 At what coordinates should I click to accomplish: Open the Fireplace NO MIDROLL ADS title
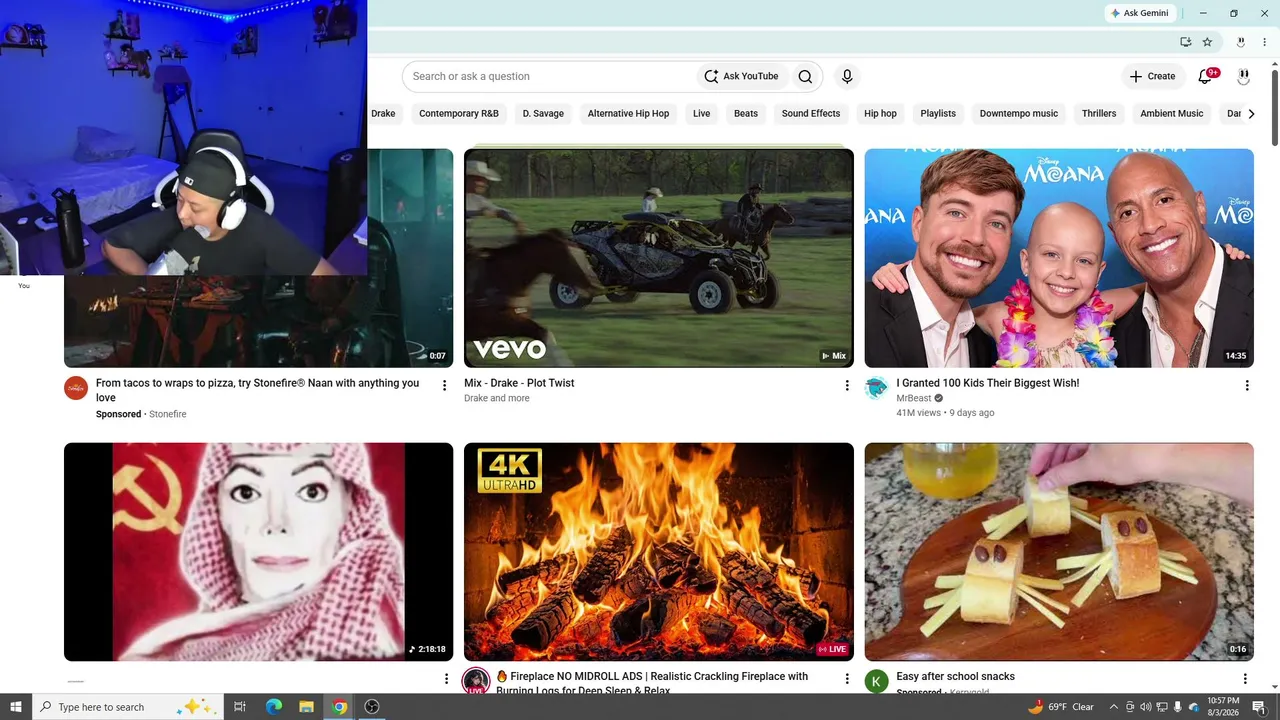coord(652,683)
